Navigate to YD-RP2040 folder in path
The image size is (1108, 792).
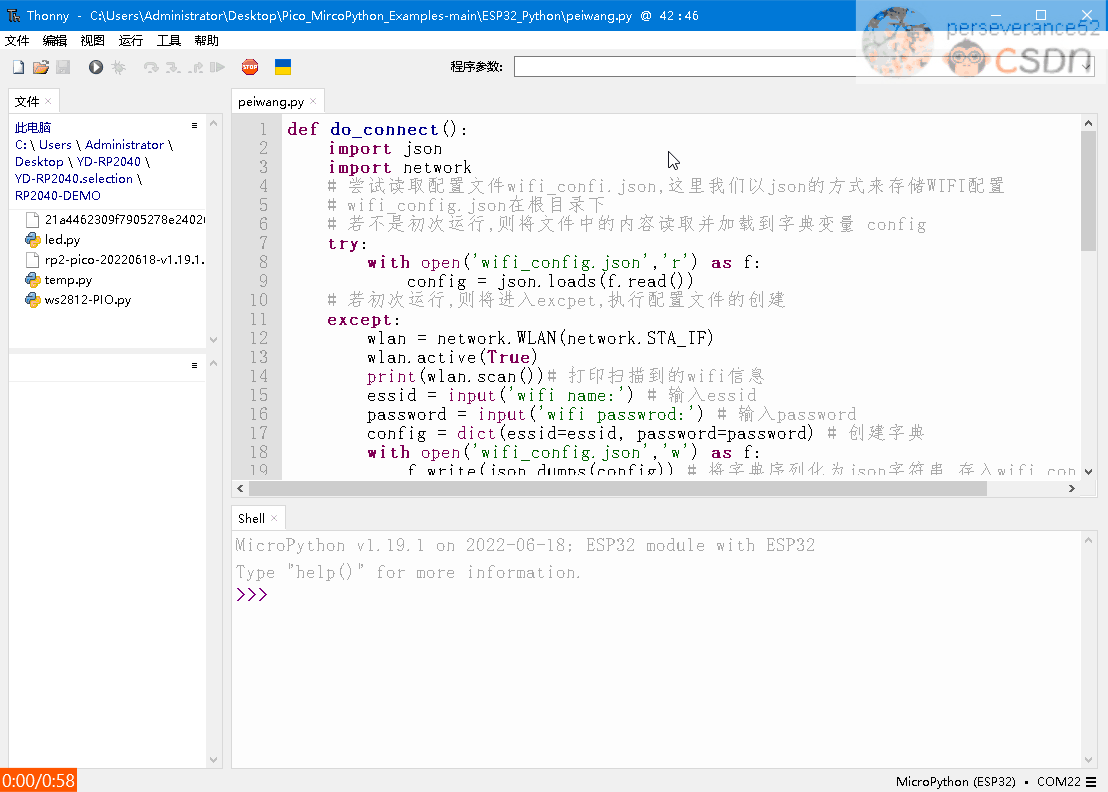[x=109, y=162]
